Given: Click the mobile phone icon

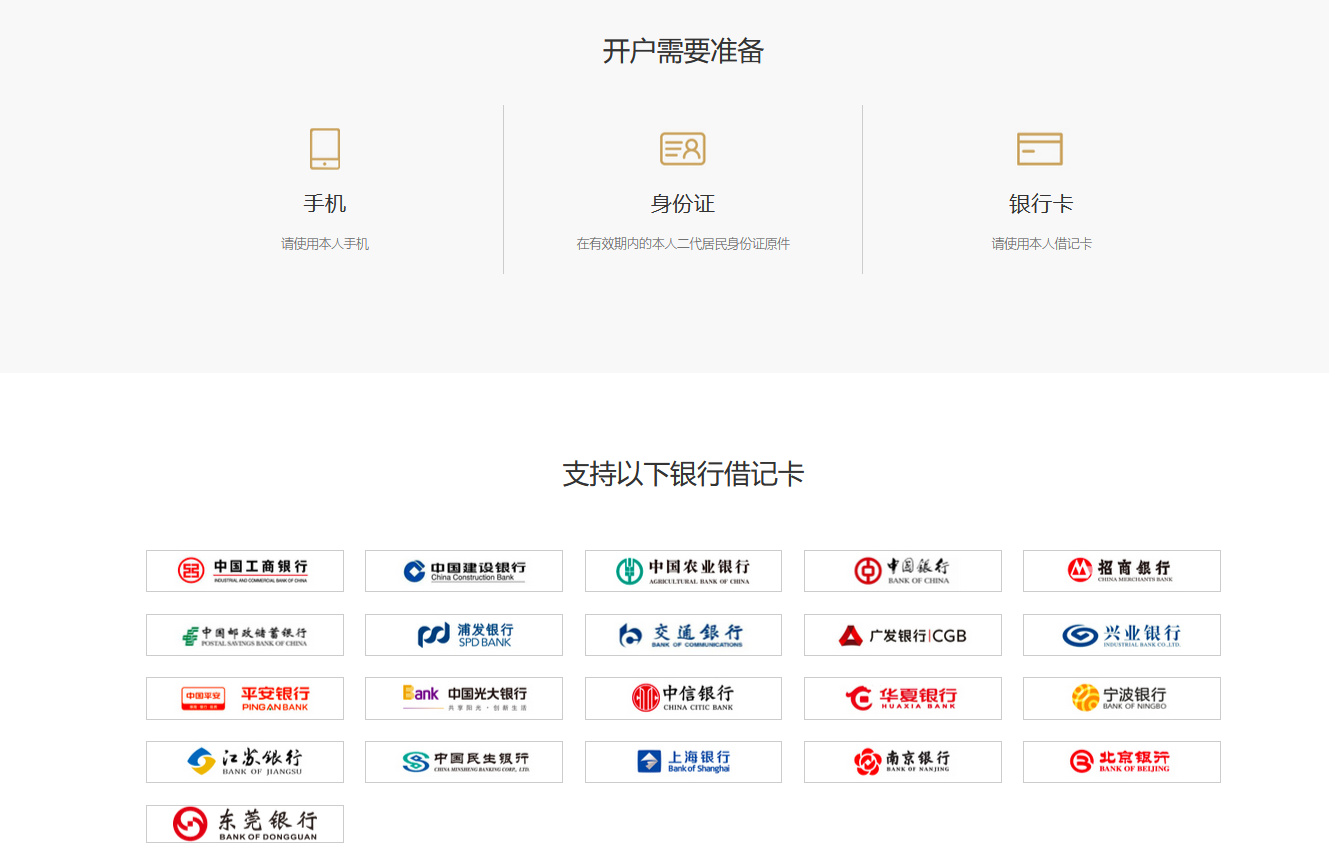Looking at the screenshot, I should (325, 149).
